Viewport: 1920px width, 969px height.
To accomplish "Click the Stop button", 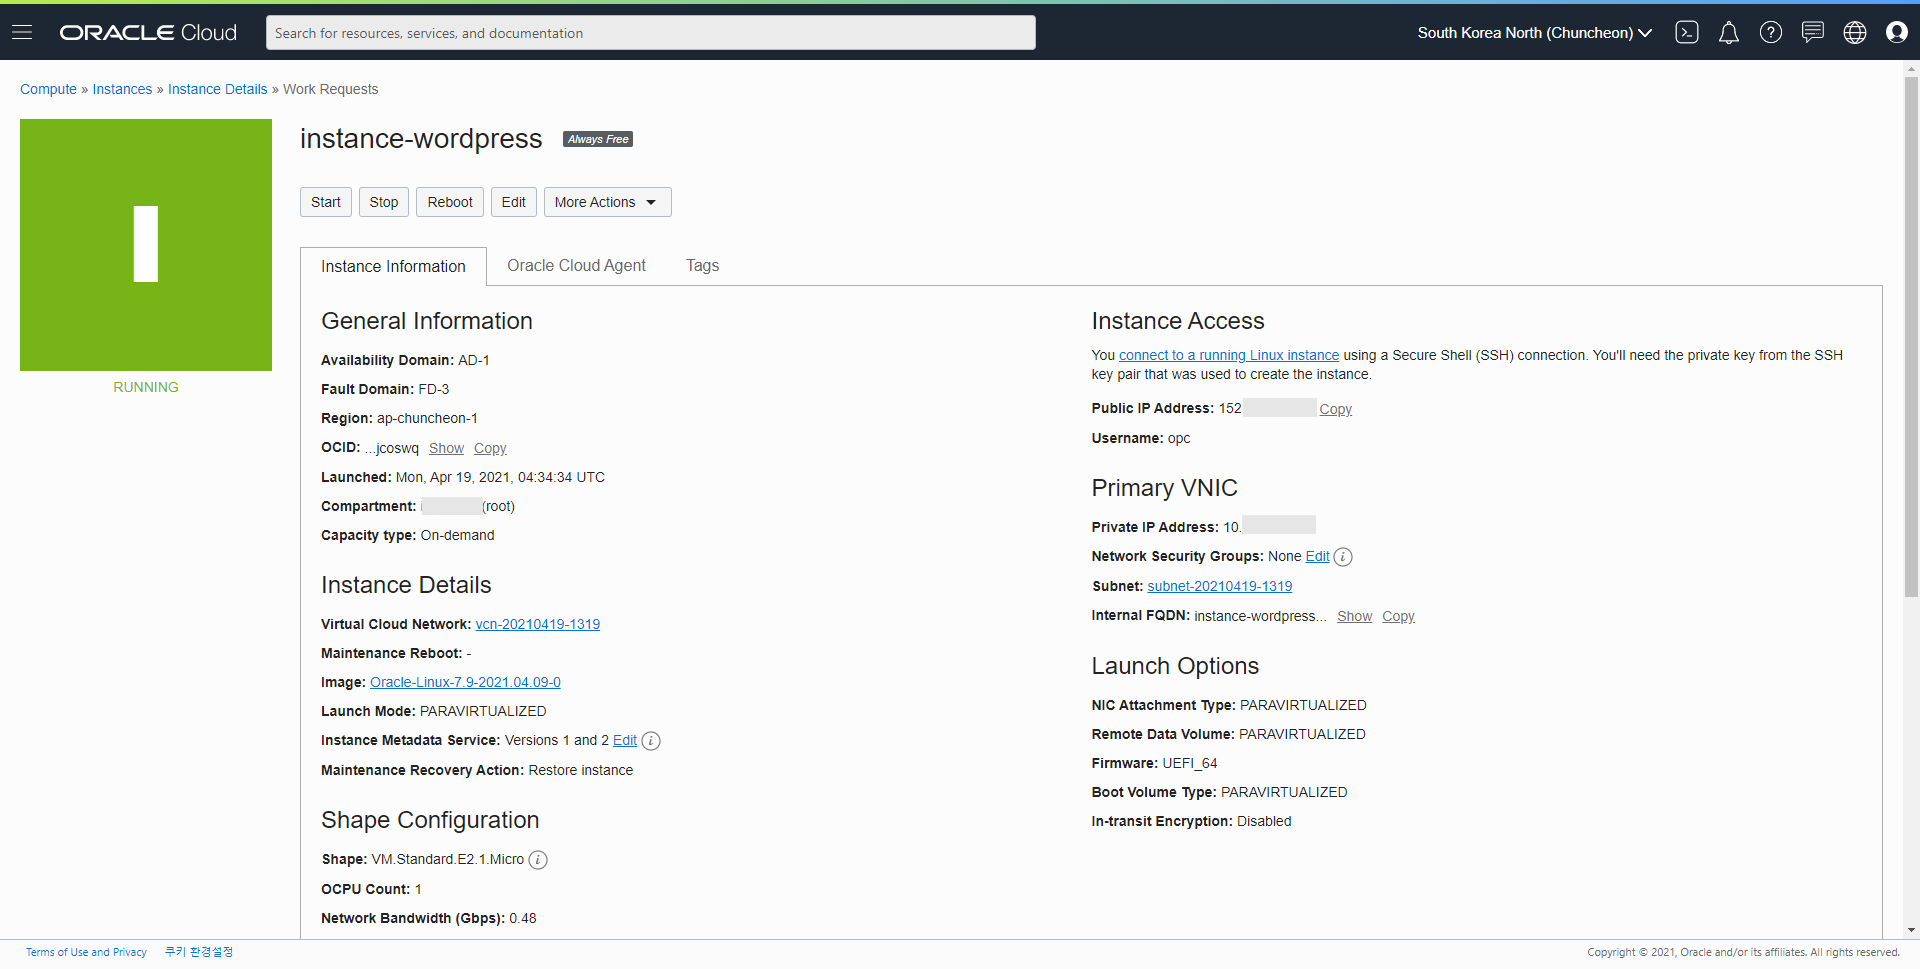I will pos(384,202).
